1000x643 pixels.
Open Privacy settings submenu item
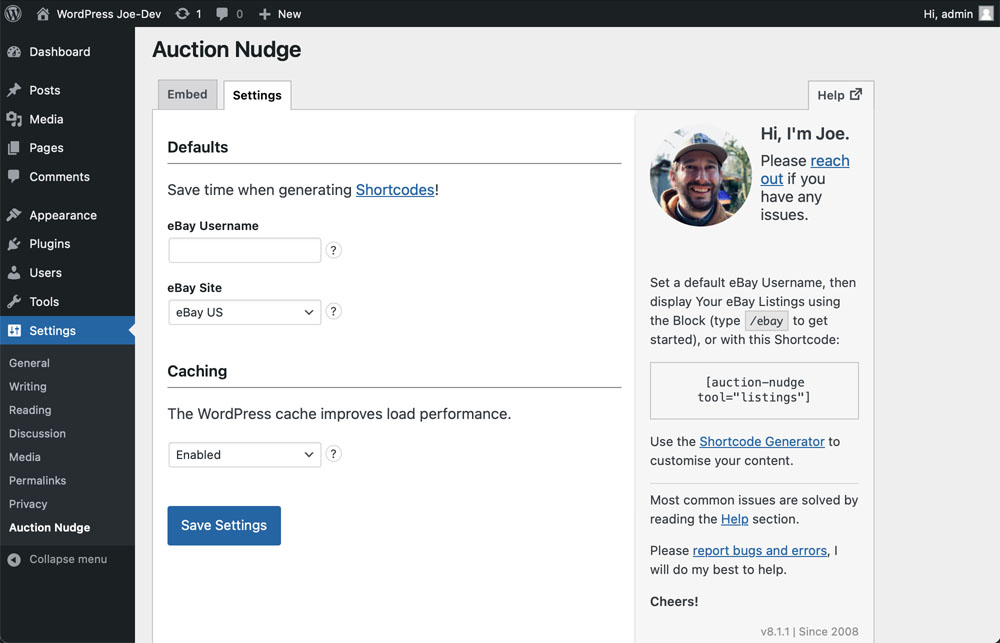tap(28, 505)
